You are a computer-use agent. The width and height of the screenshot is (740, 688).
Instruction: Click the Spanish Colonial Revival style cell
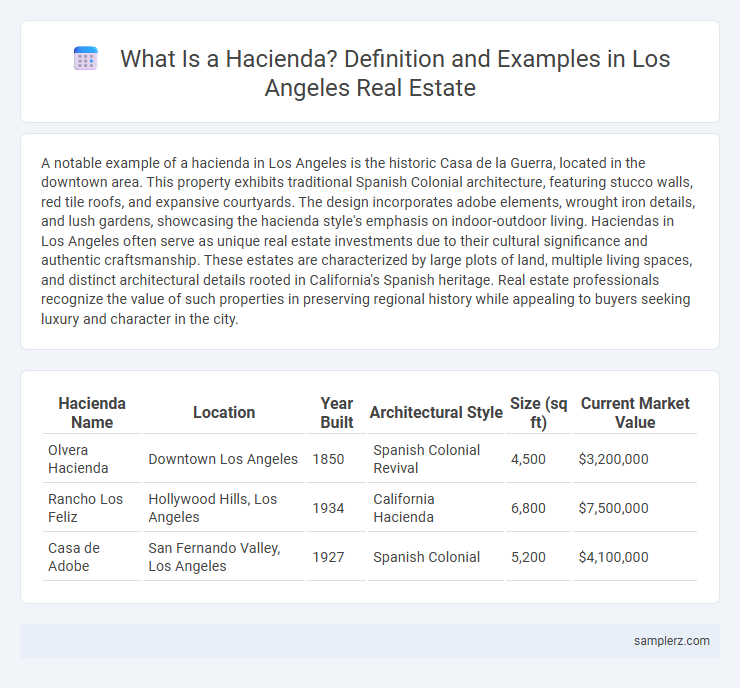point(436,459)
